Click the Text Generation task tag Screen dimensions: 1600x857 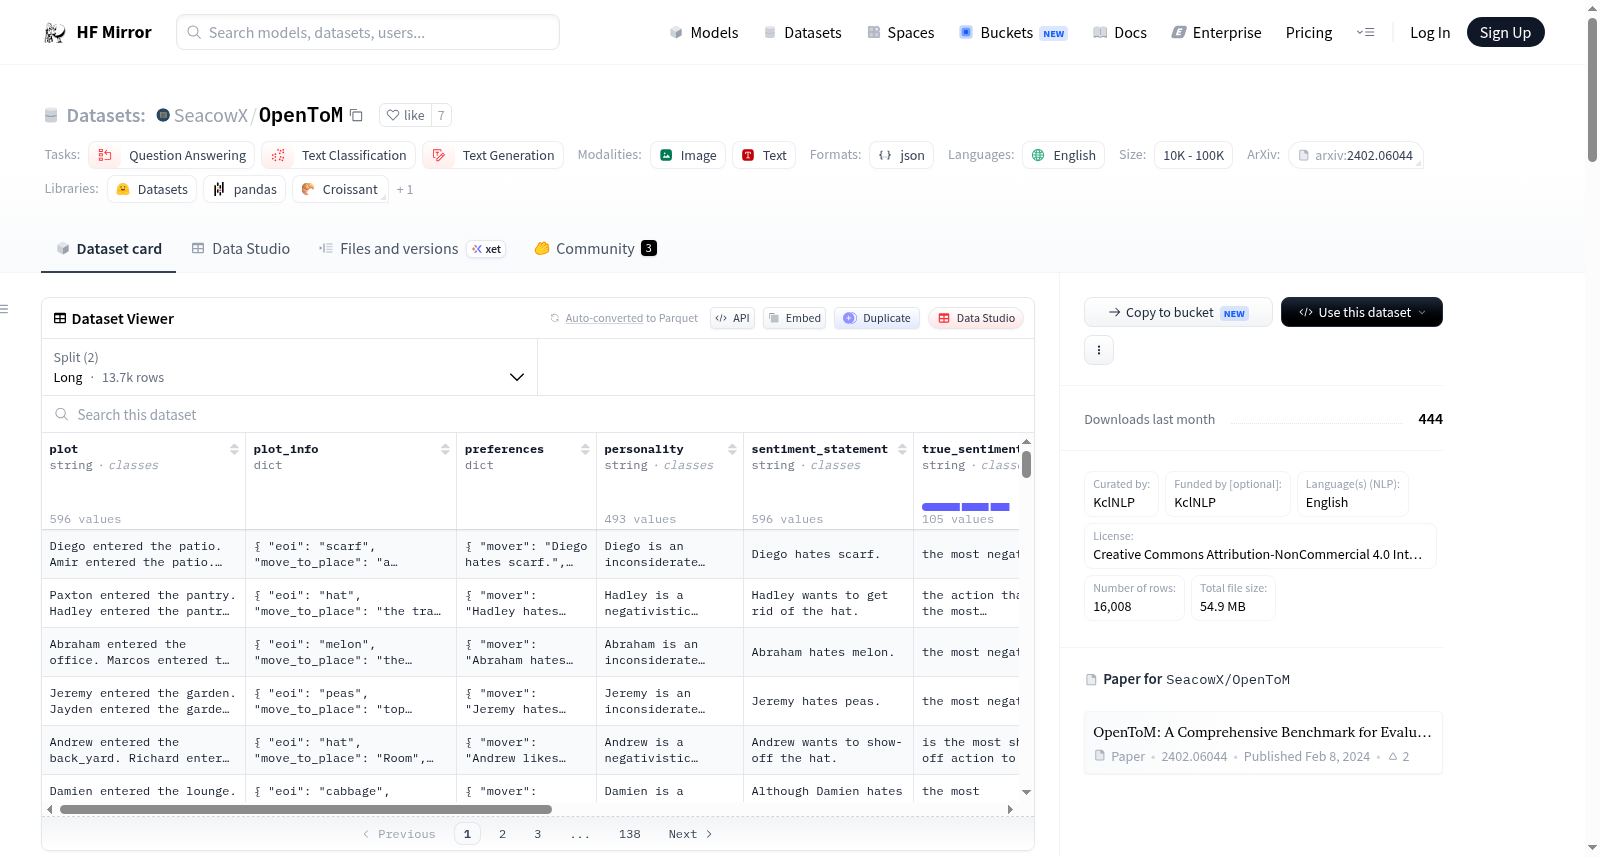(x=493, y=155)
